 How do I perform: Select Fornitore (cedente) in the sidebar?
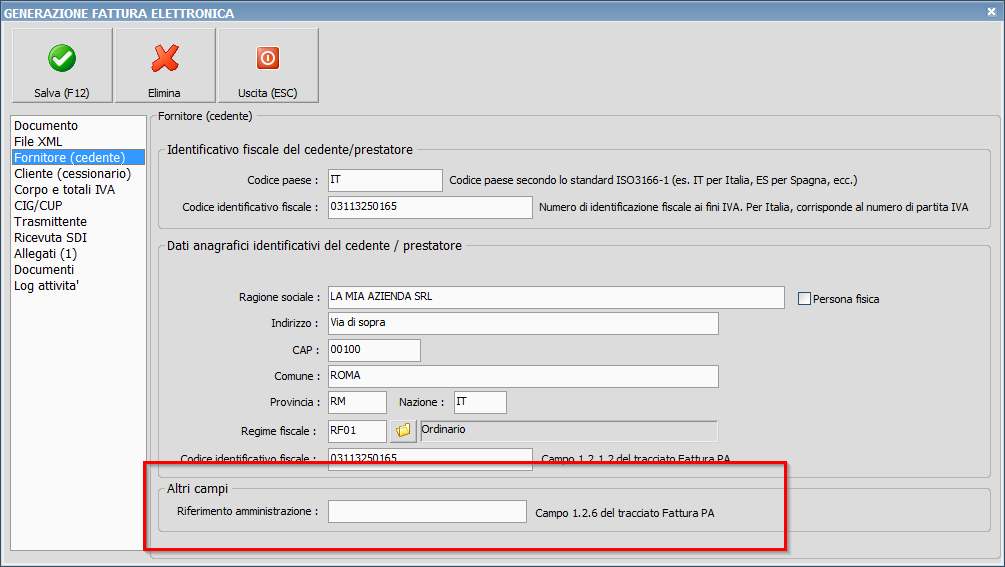click(x=78, y=158)
